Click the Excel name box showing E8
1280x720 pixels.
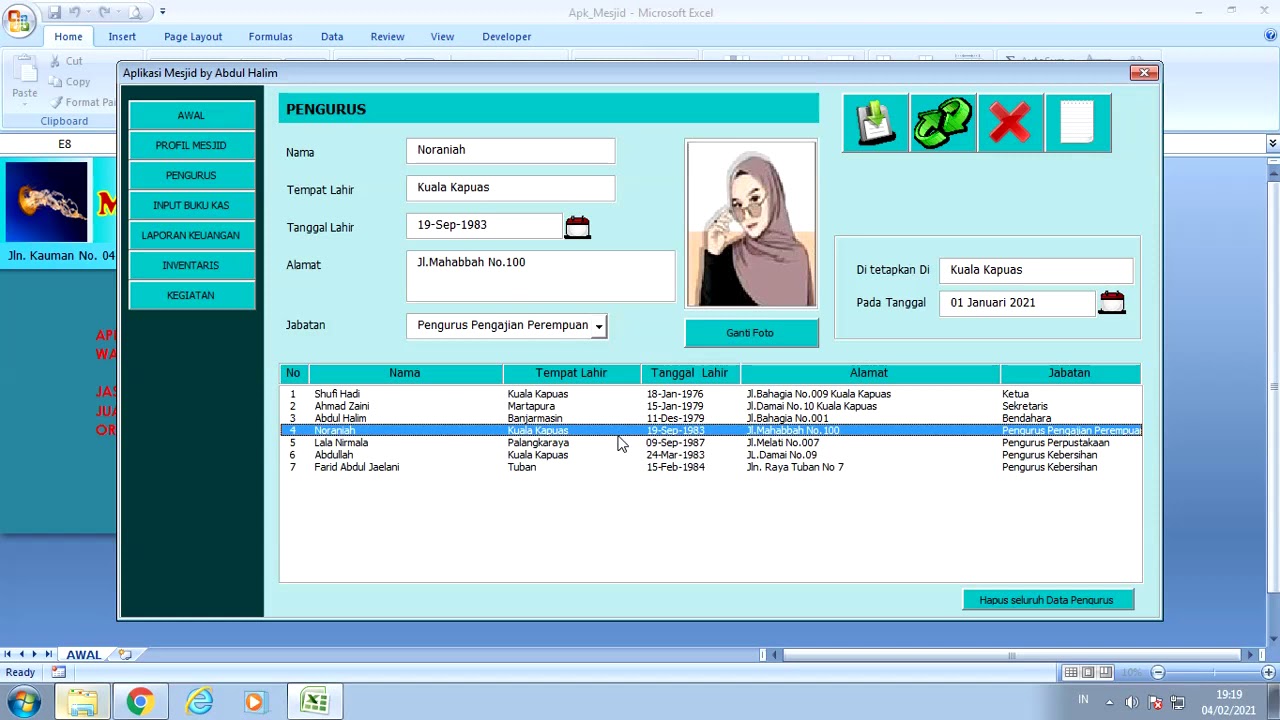click(x=64, y=144)
